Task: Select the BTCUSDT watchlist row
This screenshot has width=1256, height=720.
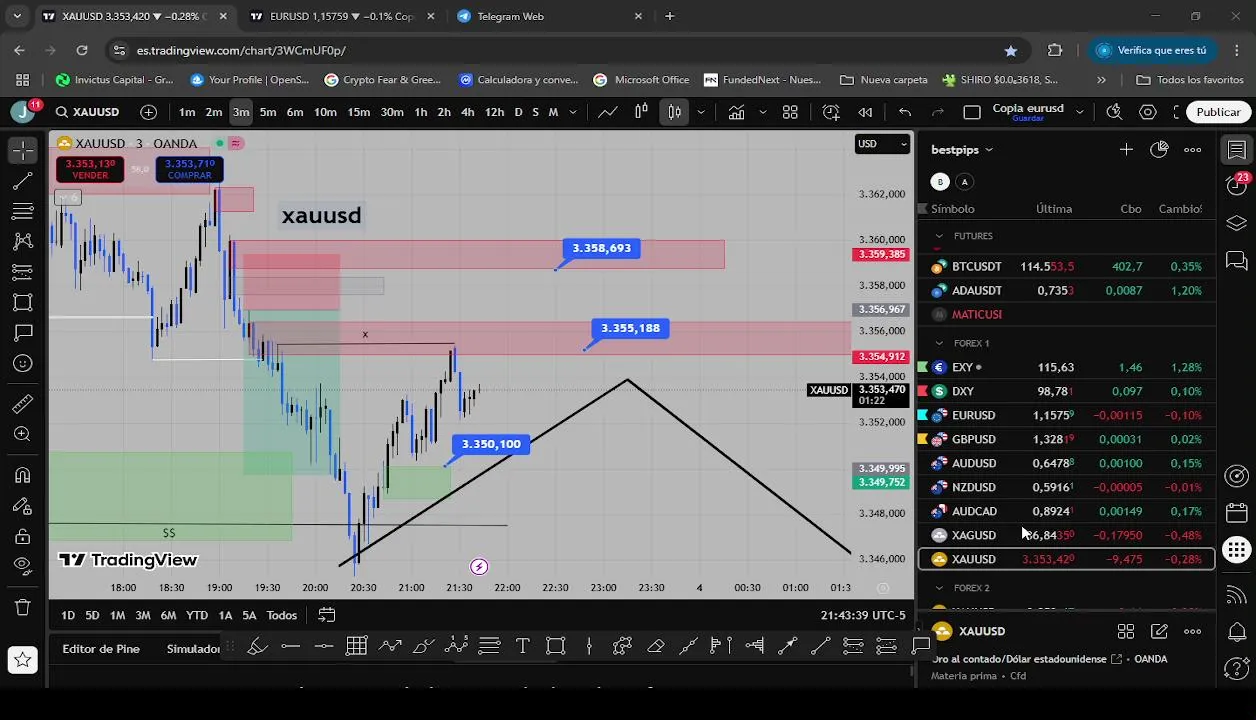Action: (x=1066, y=267)
